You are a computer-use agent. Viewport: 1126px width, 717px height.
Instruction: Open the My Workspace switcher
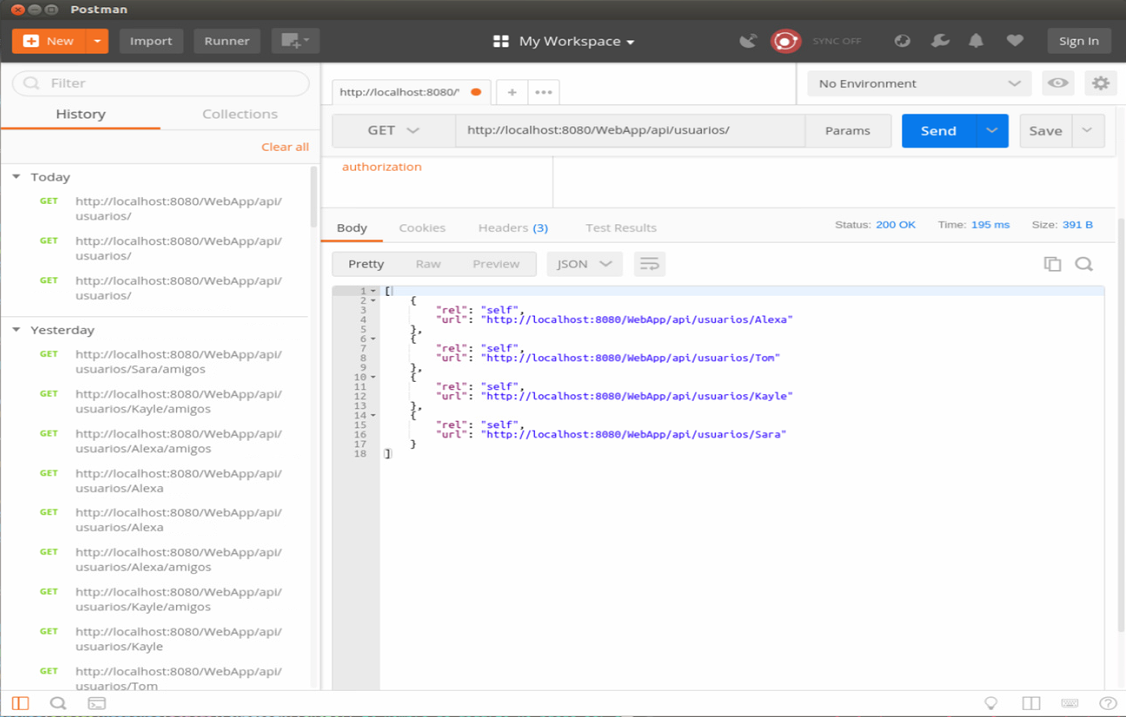point(564,41)
